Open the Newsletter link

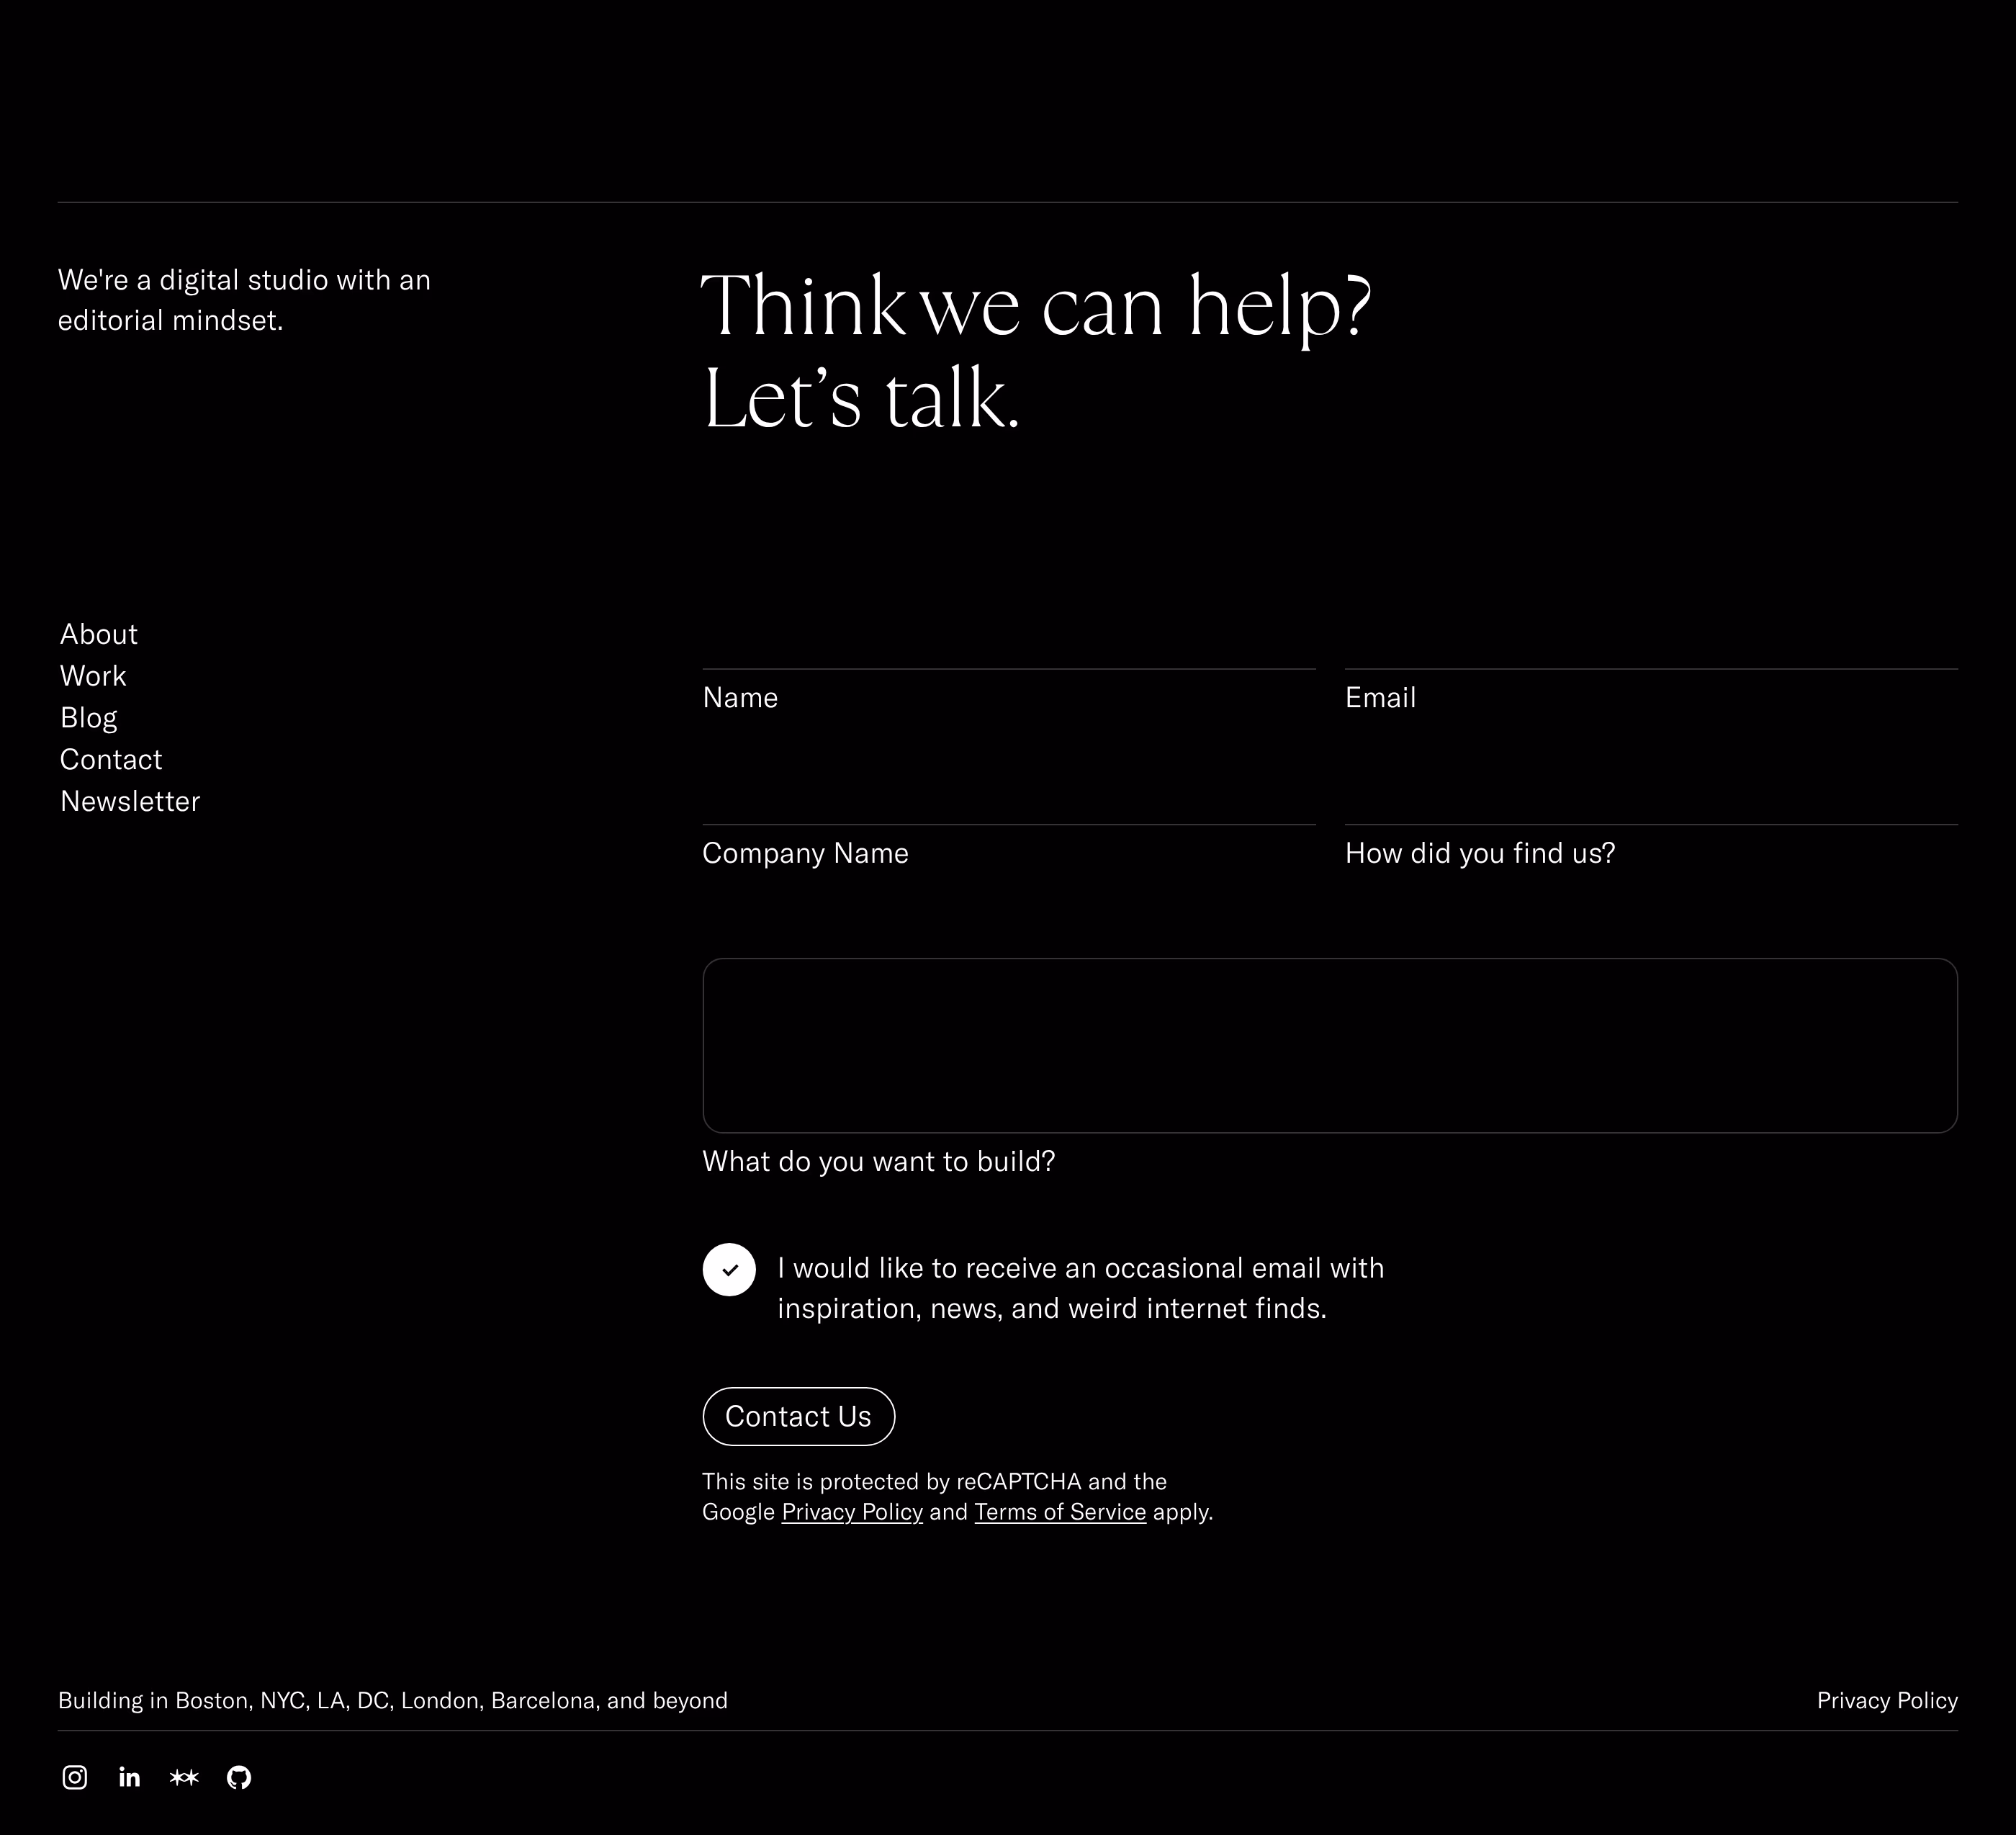click(x=130, y=801)
